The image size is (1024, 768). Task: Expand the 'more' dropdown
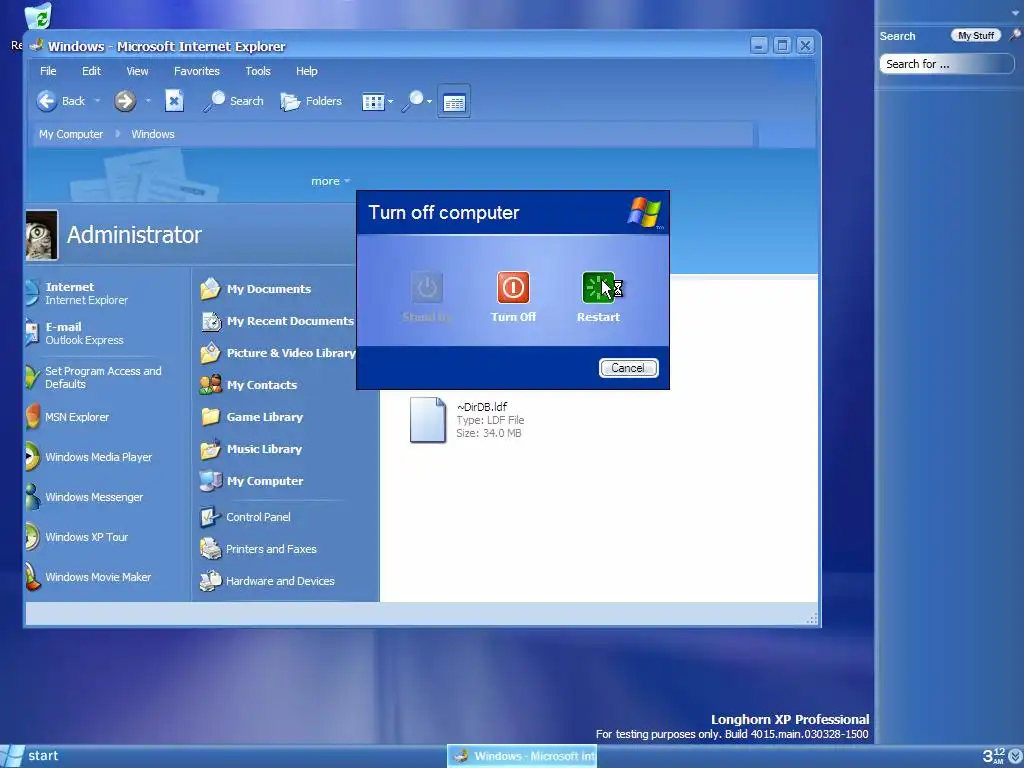(330, 181)
